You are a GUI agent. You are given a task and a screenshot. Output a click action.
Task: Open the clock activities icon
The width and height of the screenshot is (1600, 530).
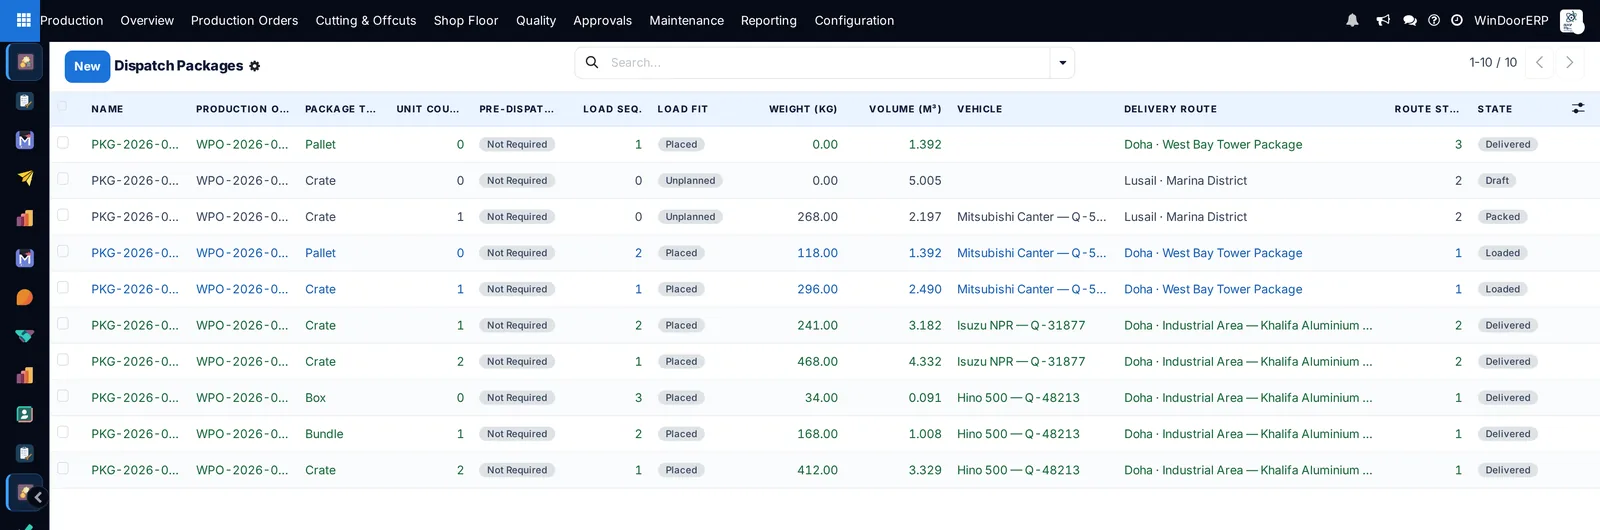[x=1457, y=20]
